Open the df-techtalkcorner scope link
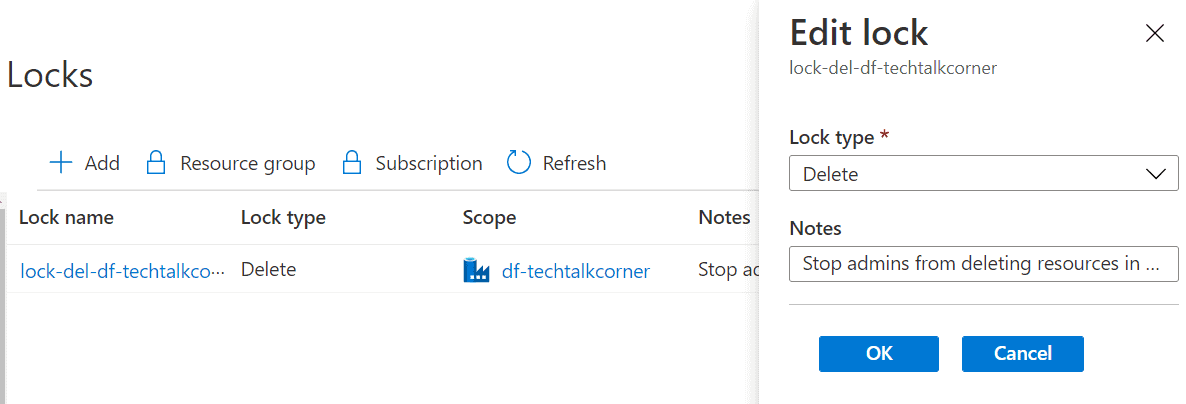Screen dimensions: 1186x404 coord(576,271)
